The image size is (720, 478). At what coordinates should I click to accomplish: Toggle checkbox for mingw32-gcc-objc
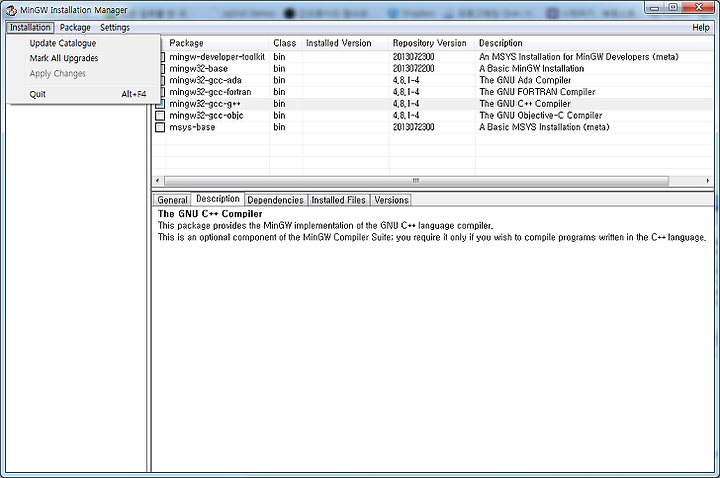(160, 115)
